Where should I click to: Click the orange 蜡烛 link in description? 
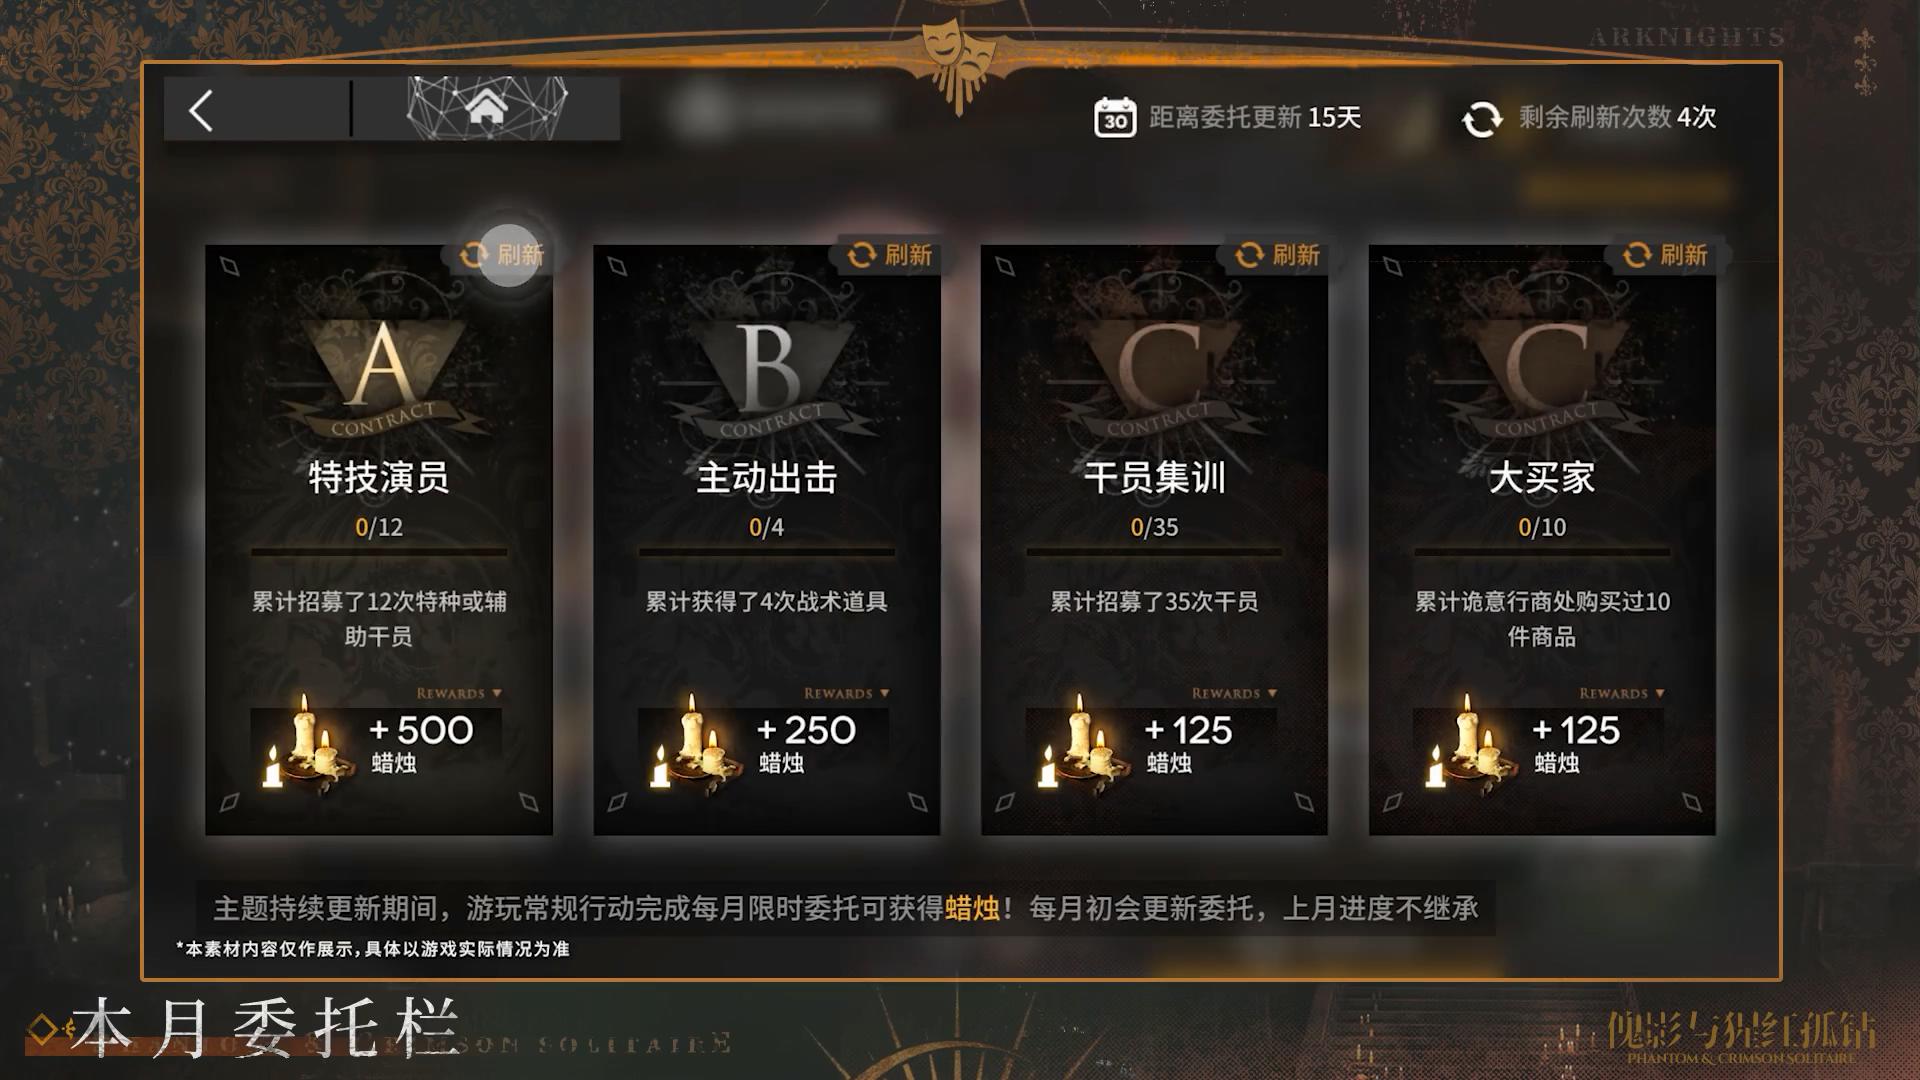tap(972, 908)
